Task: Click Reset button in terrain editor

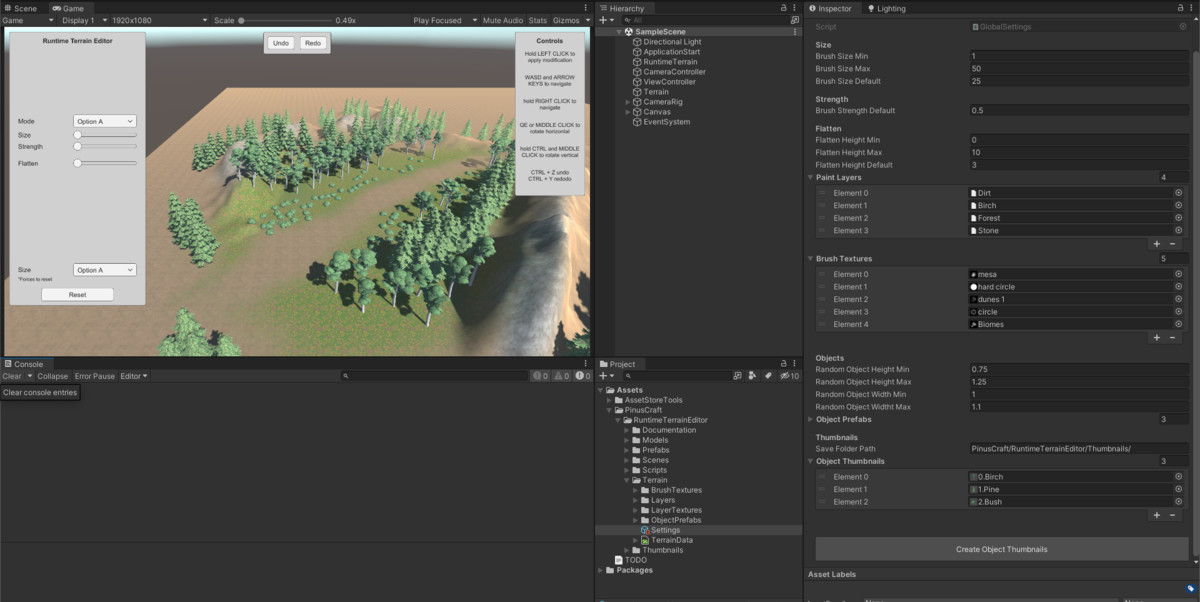Action: 77,295
